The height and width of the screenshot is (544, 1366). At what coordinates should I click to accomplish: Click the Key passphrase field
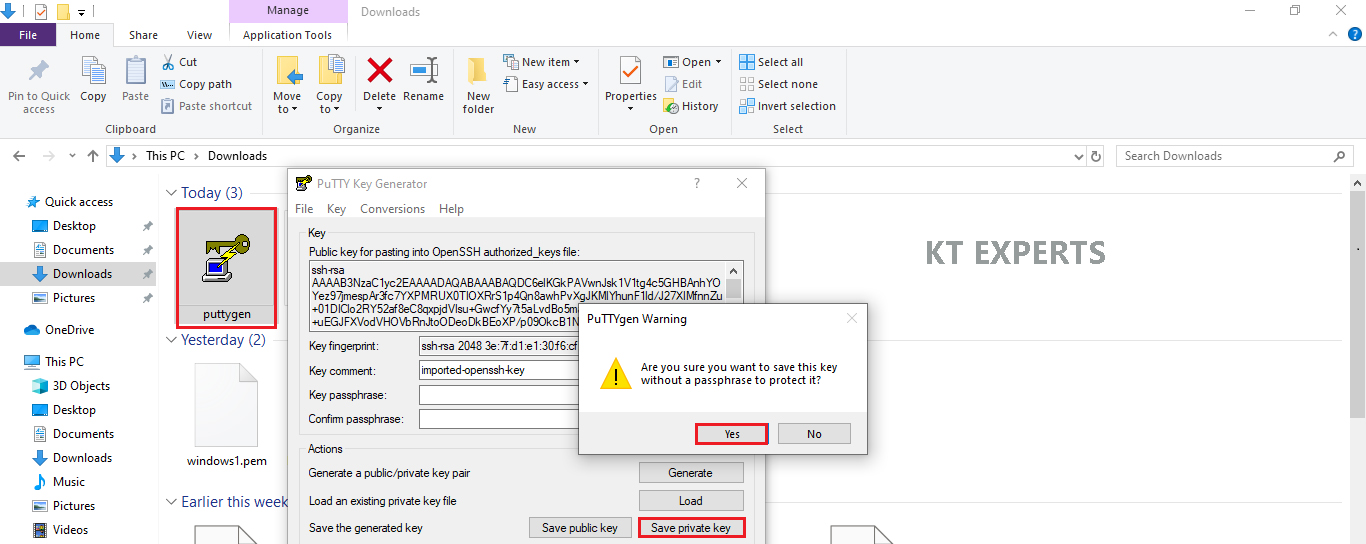500,395
